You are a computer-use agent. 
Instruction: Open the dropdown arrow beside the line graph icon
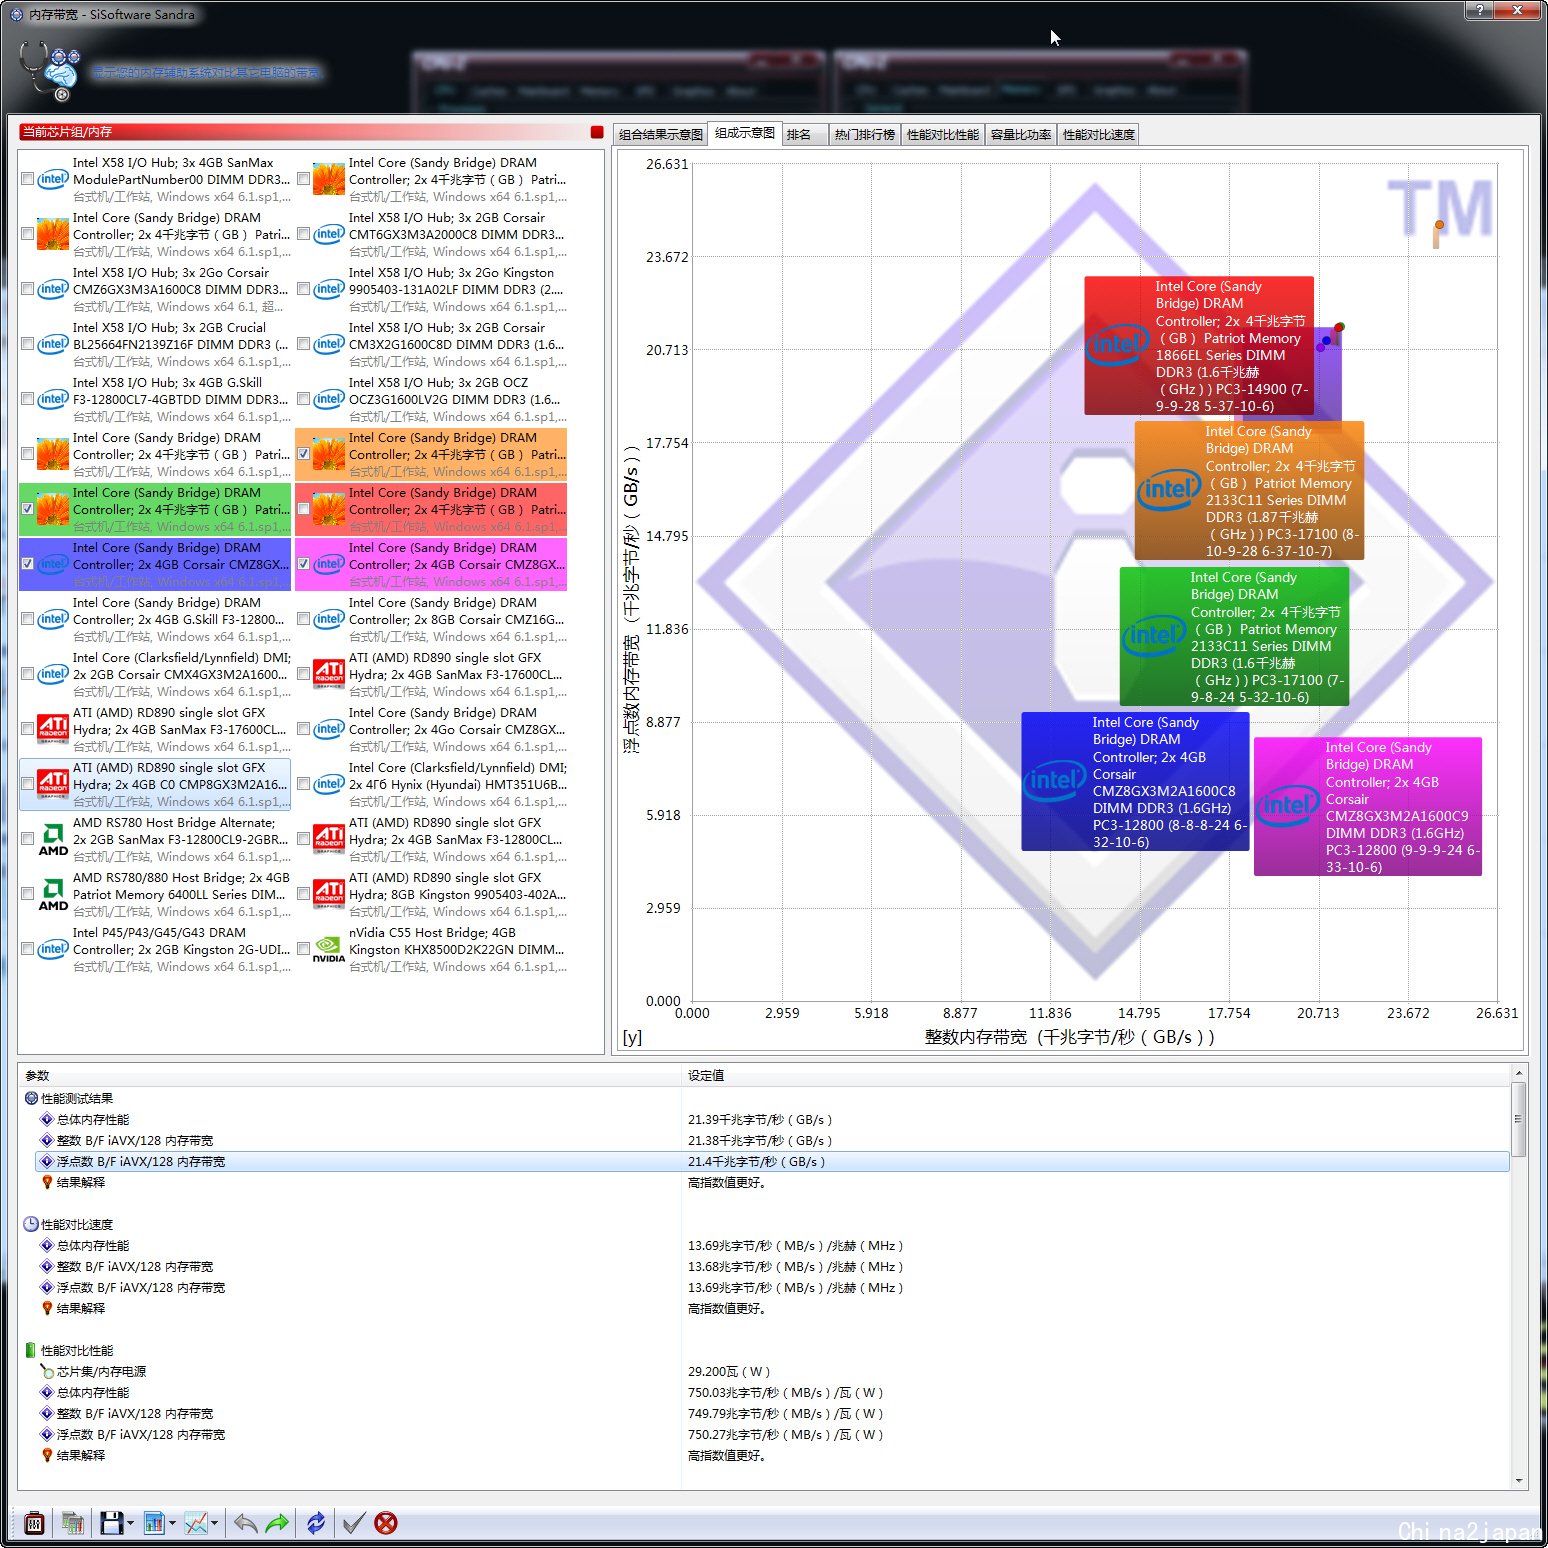tap(214, 1524)
